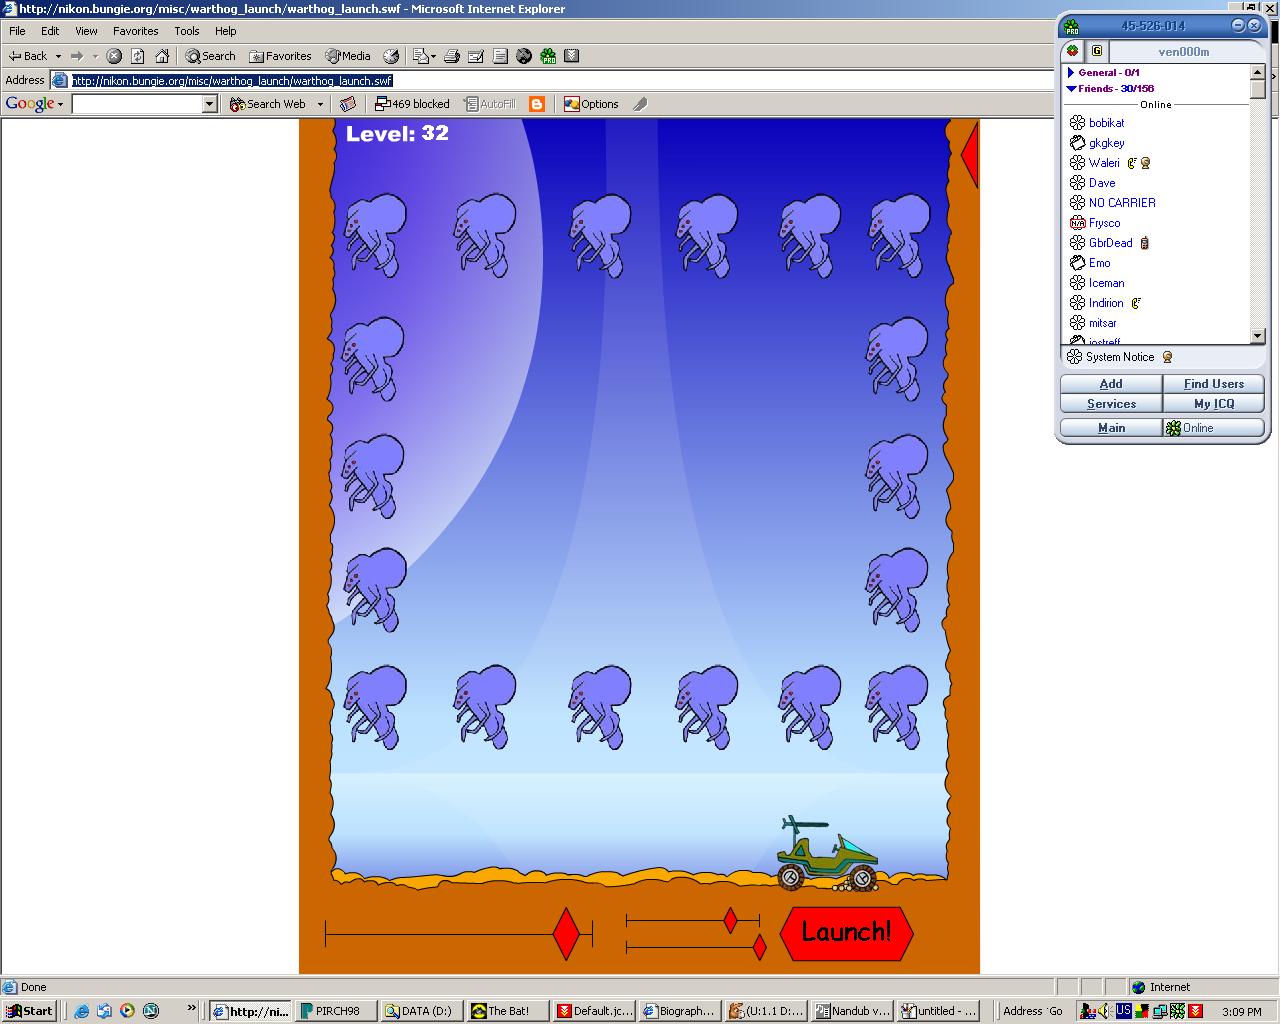Open the History icon in toolbar
This screenshot has height=1024, width=1280.
coord(391,56)
